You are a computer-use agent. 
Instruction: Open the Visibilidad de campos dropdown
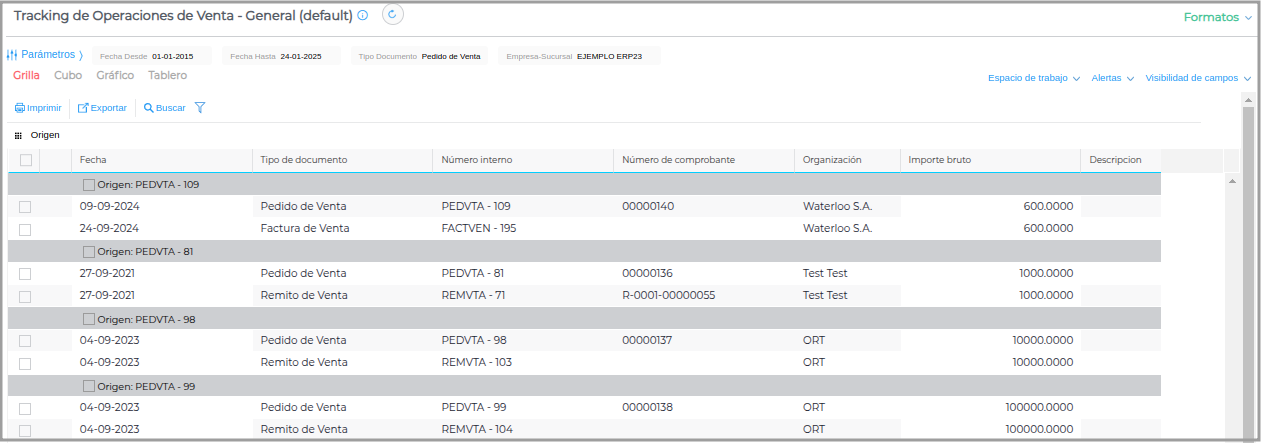pos(1198,78)
